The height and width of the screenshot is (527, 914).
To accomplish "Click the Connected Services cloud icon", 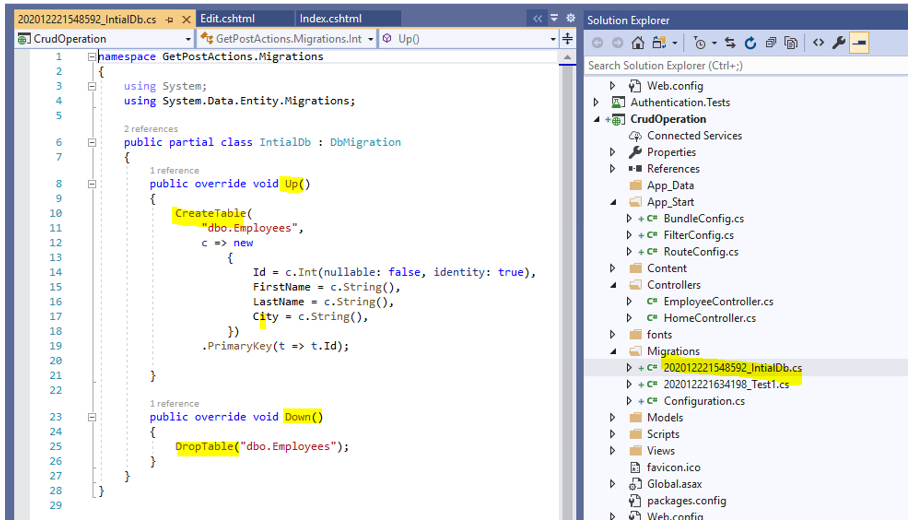I will (x=635, y=136).
